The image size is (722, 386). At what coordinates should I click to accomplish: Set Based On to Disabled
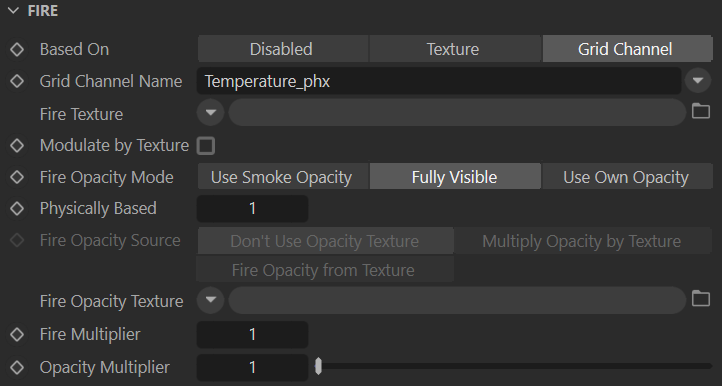[x=283, y=49]
